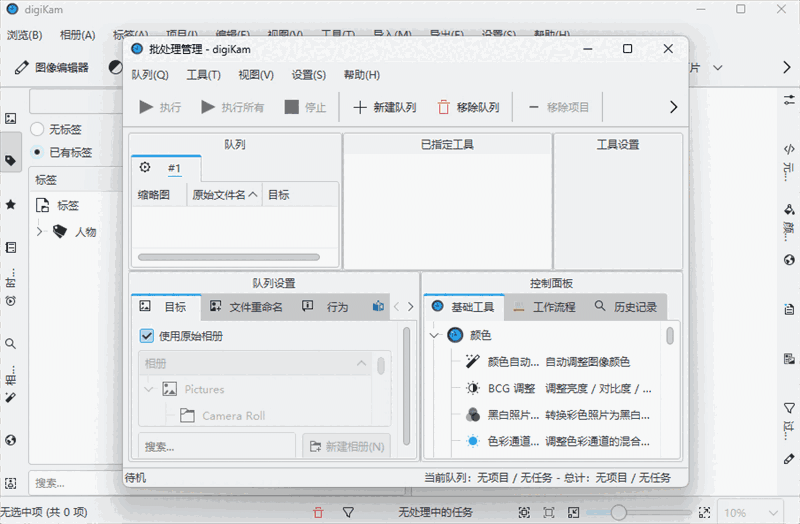
Task: Open 浏览(B) menu in main window
Action: (x=24, y=35)
